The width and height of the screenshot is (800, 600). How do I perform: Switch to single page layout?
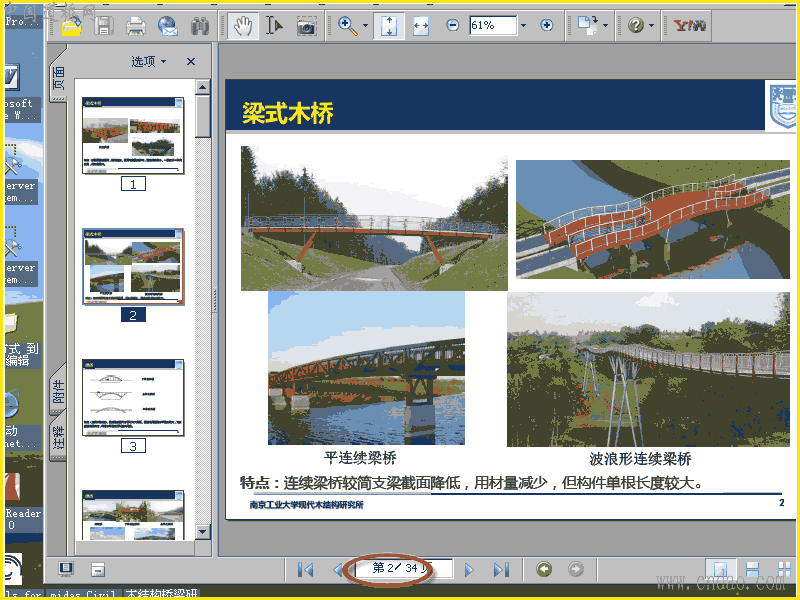tap(720, 569)
